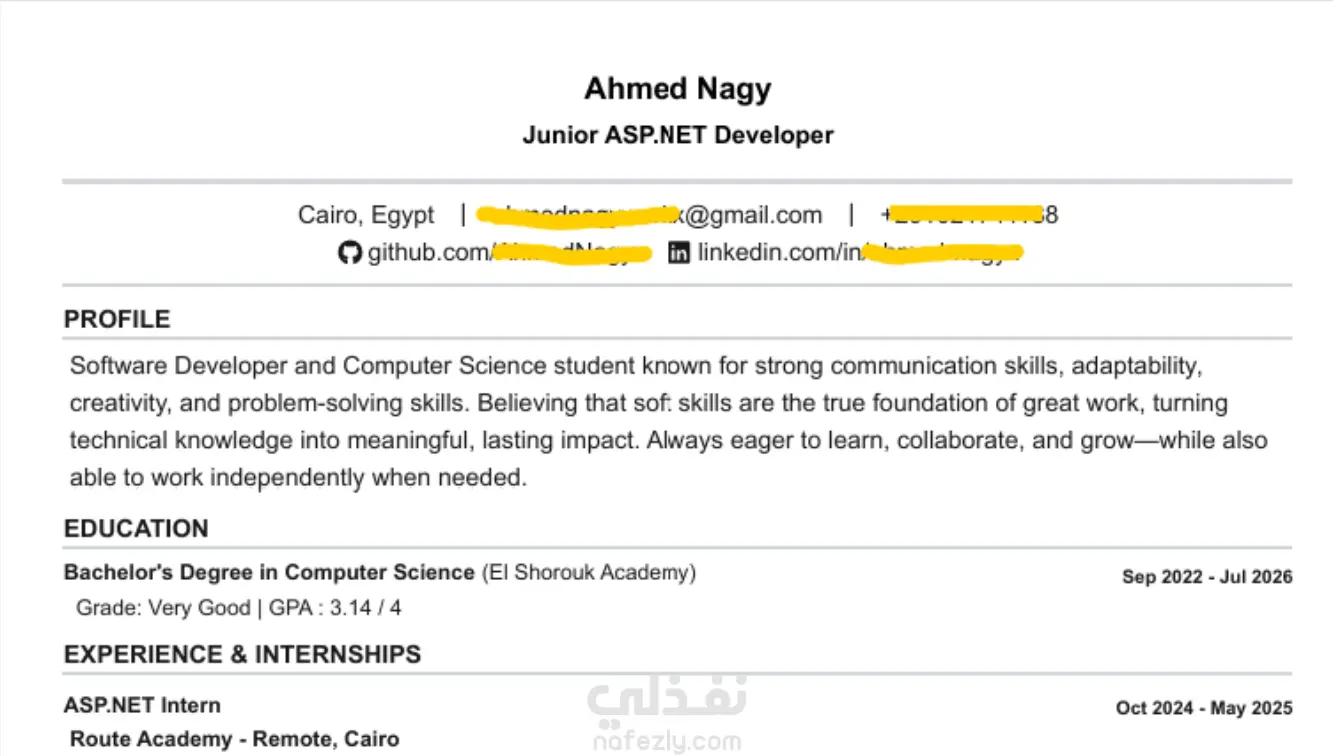1333x756 pixels.
Task: Click the gmail.com email address
Action: (x=649, y=215)
